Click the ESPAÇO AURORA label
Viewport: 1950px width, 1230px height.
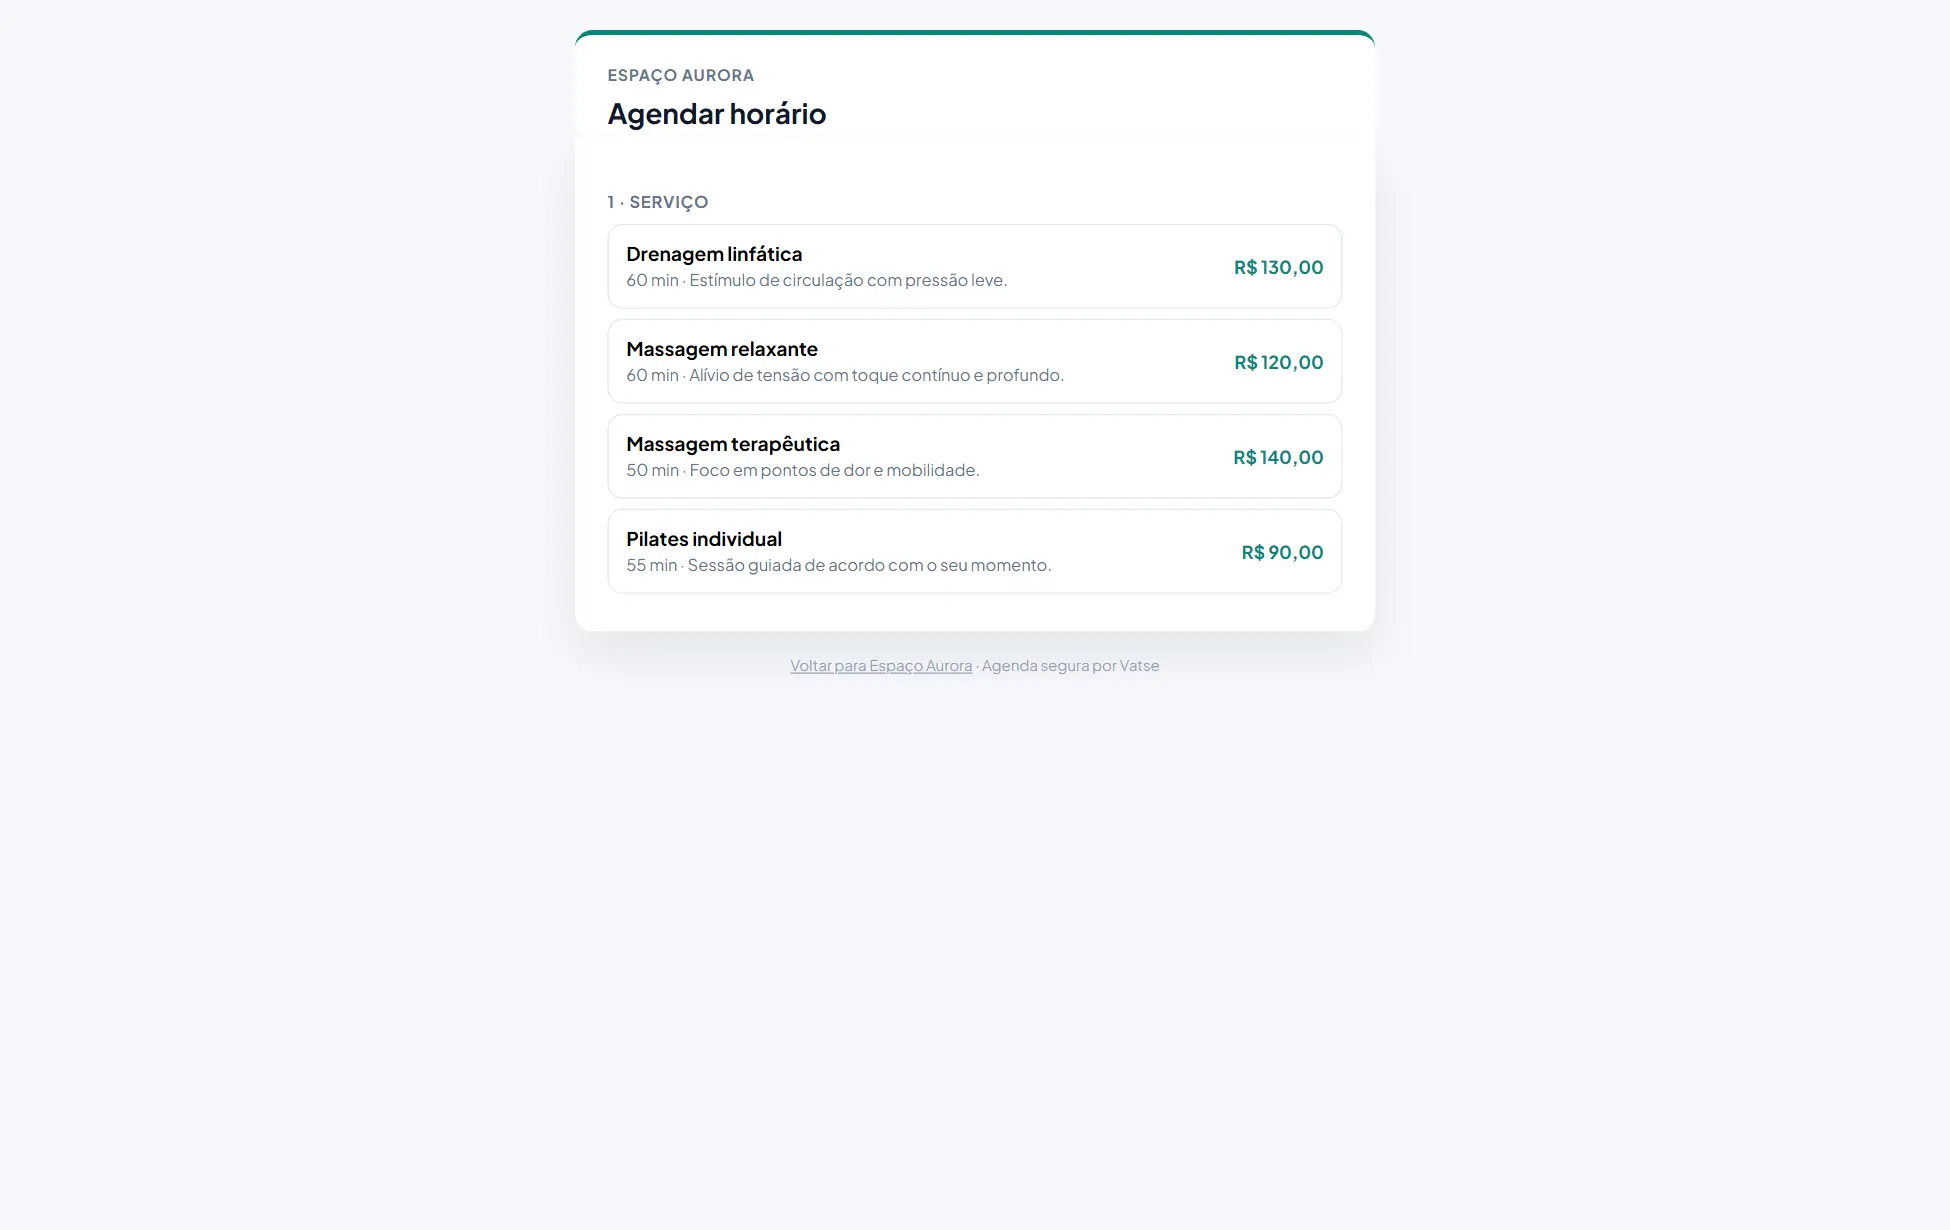pyautogui.click(x=681, y=75)
